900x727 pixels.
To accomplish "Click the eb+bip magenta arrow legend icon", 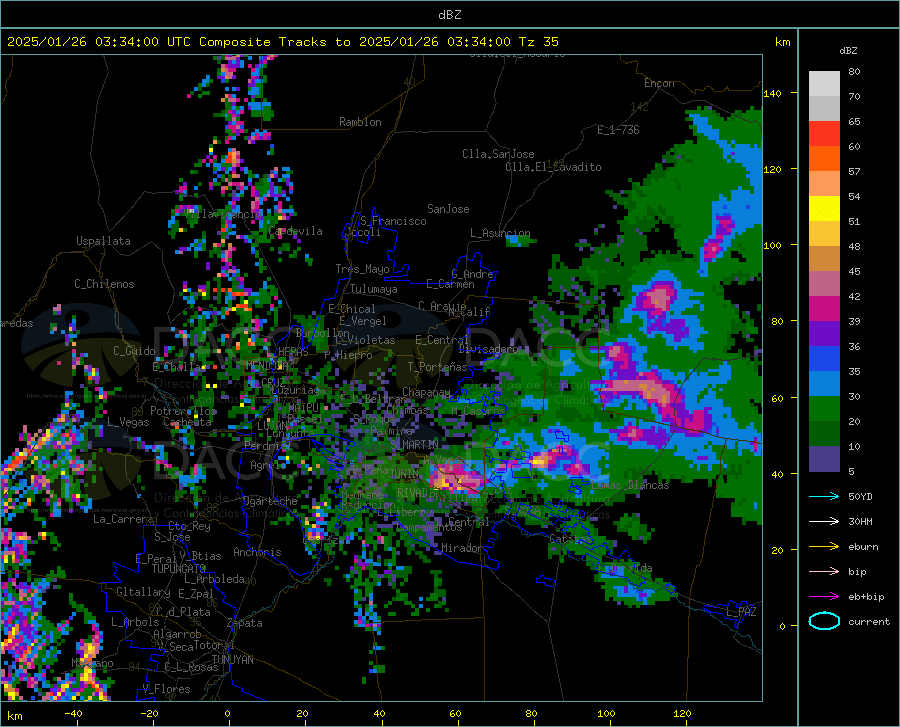I will [x=824, y=596].
